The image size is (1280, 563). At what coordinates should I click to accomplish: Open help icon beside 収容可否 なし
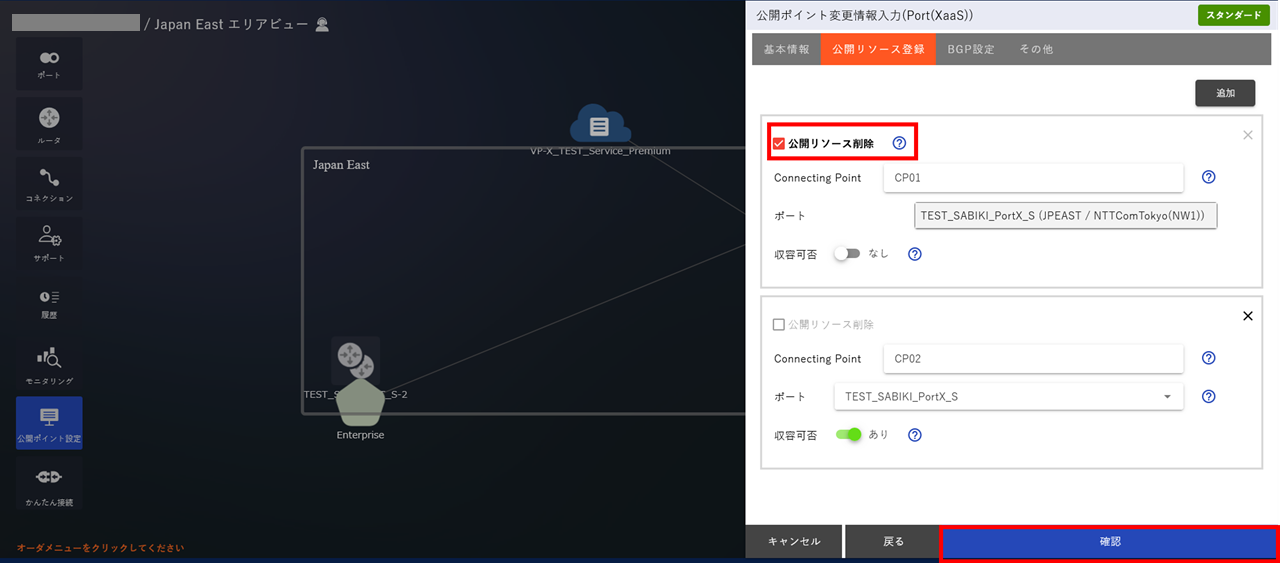point(914,254)
